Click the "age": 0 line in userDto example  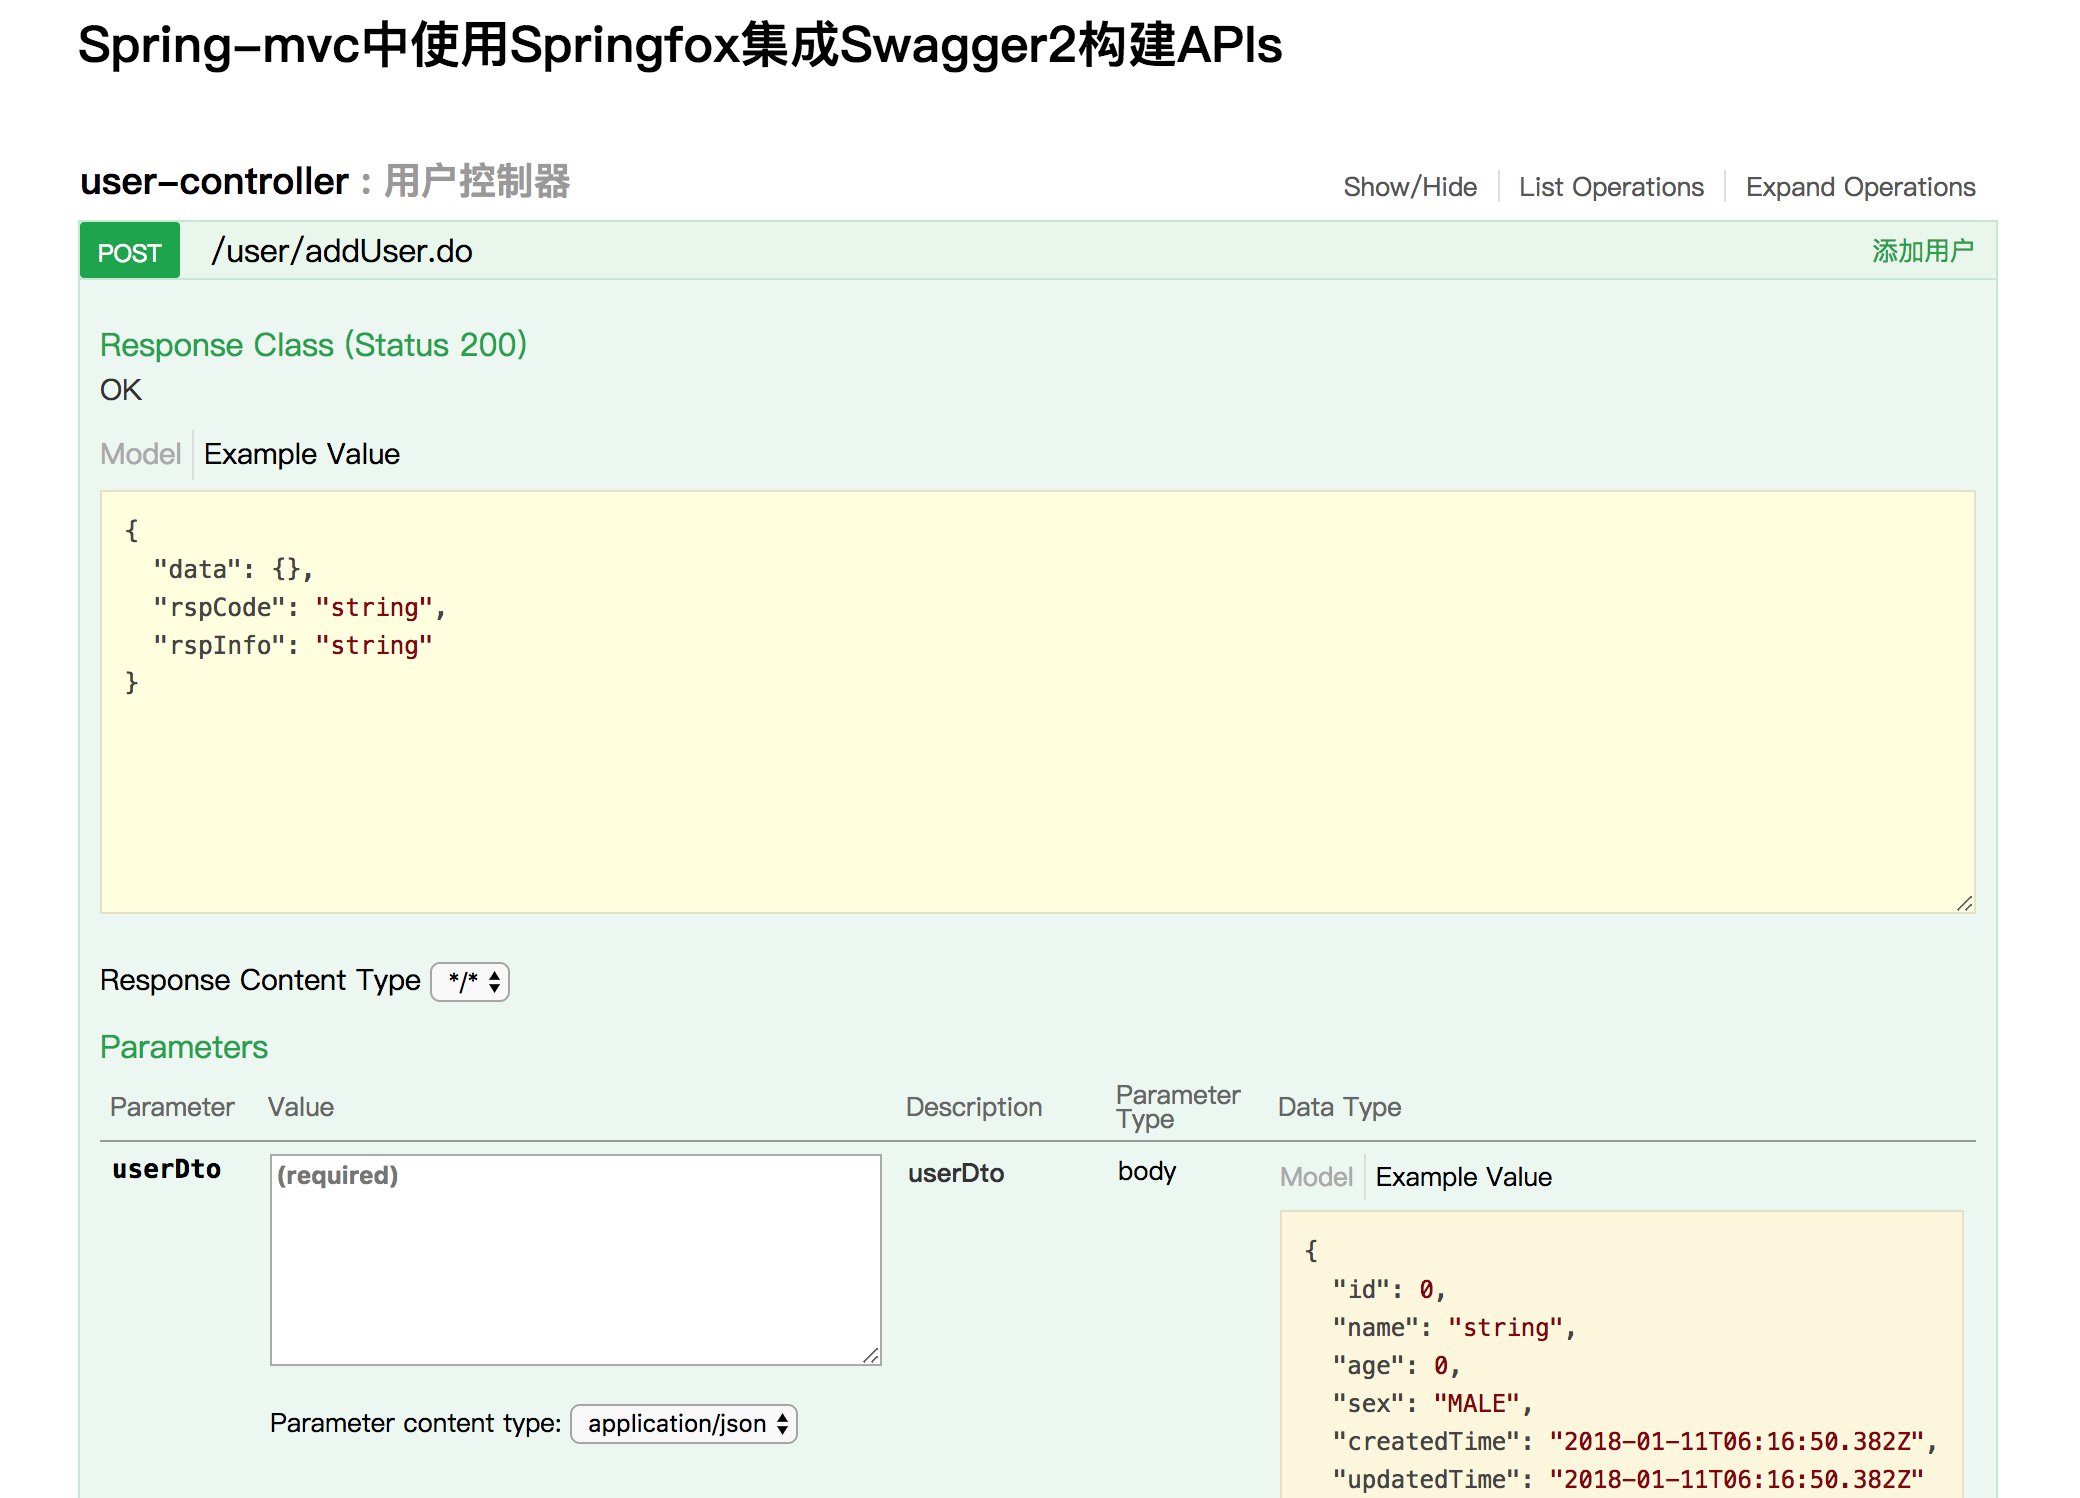1396,1365
